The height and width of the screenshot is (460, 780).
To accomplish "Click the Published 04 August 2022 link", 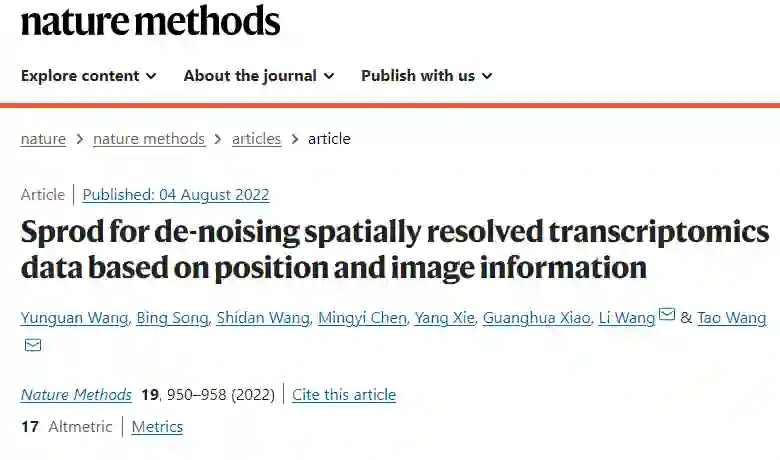I will pos(176,195).
